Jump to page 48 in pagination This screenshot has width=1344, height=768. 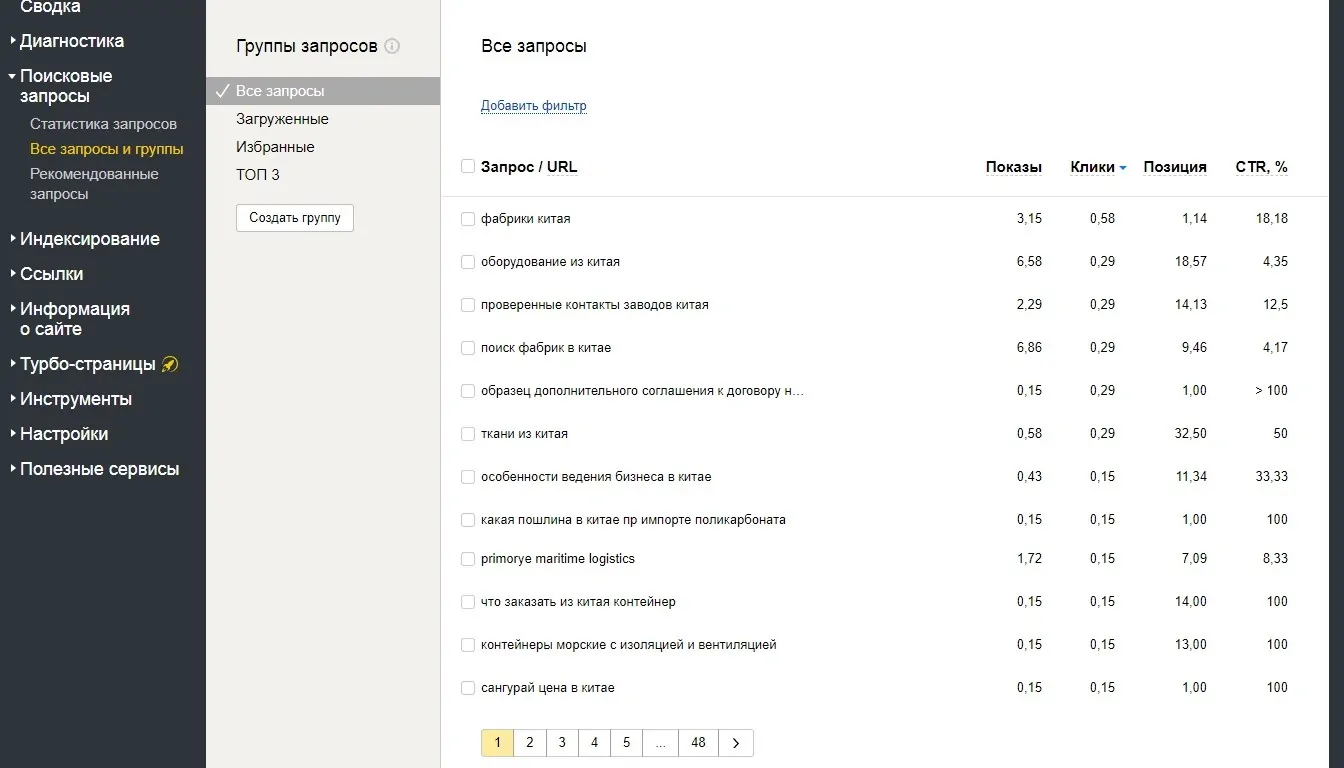coord(698,743)
